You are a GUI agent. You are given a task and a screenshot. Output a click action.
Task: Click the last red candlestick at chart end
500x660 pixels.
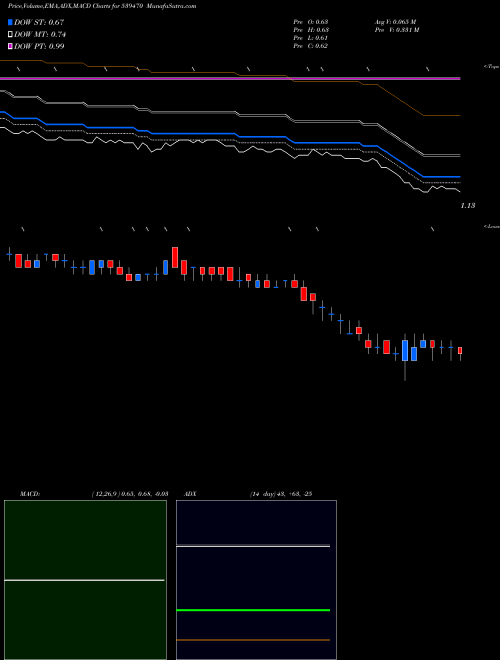click(460, 351)
